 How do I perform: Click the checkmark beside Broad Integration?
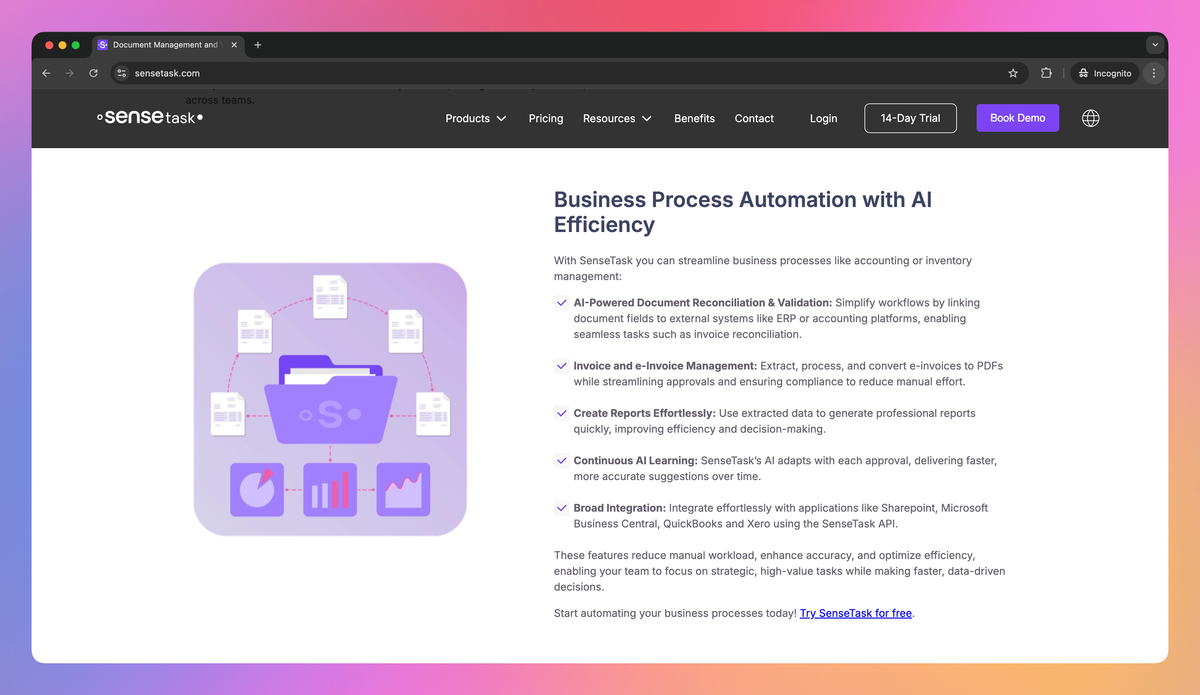pos(562,508)
